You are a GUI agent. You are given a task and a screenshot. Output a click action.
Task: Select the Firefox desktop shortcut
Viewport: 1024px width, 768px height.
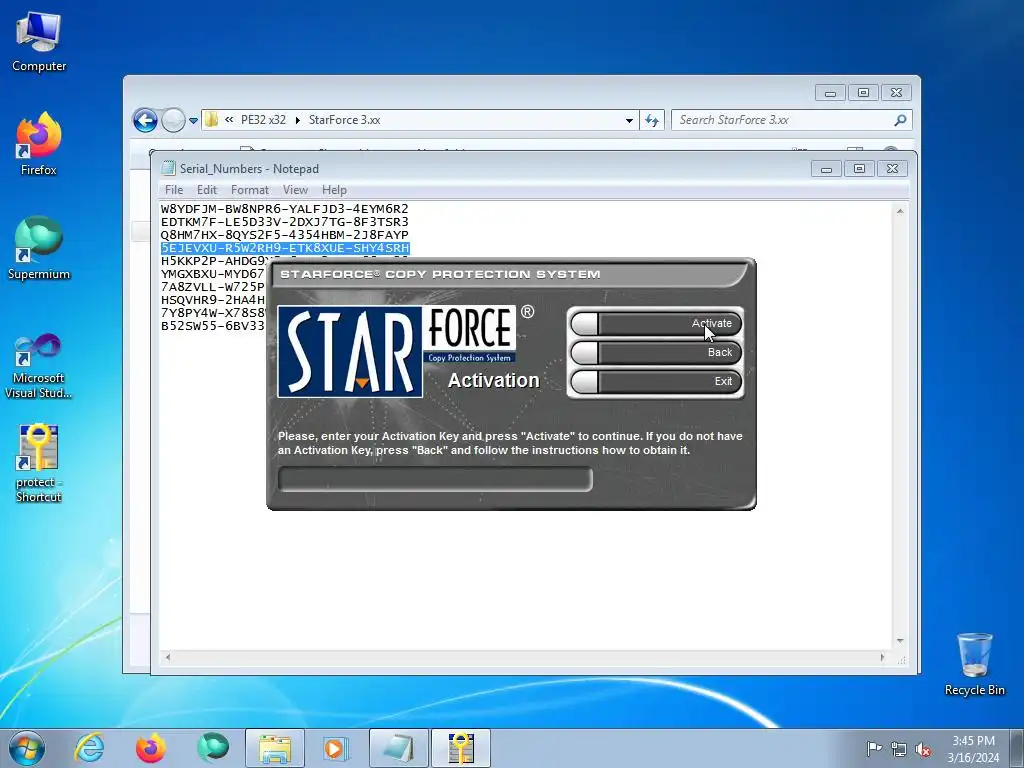pos(39,145)
